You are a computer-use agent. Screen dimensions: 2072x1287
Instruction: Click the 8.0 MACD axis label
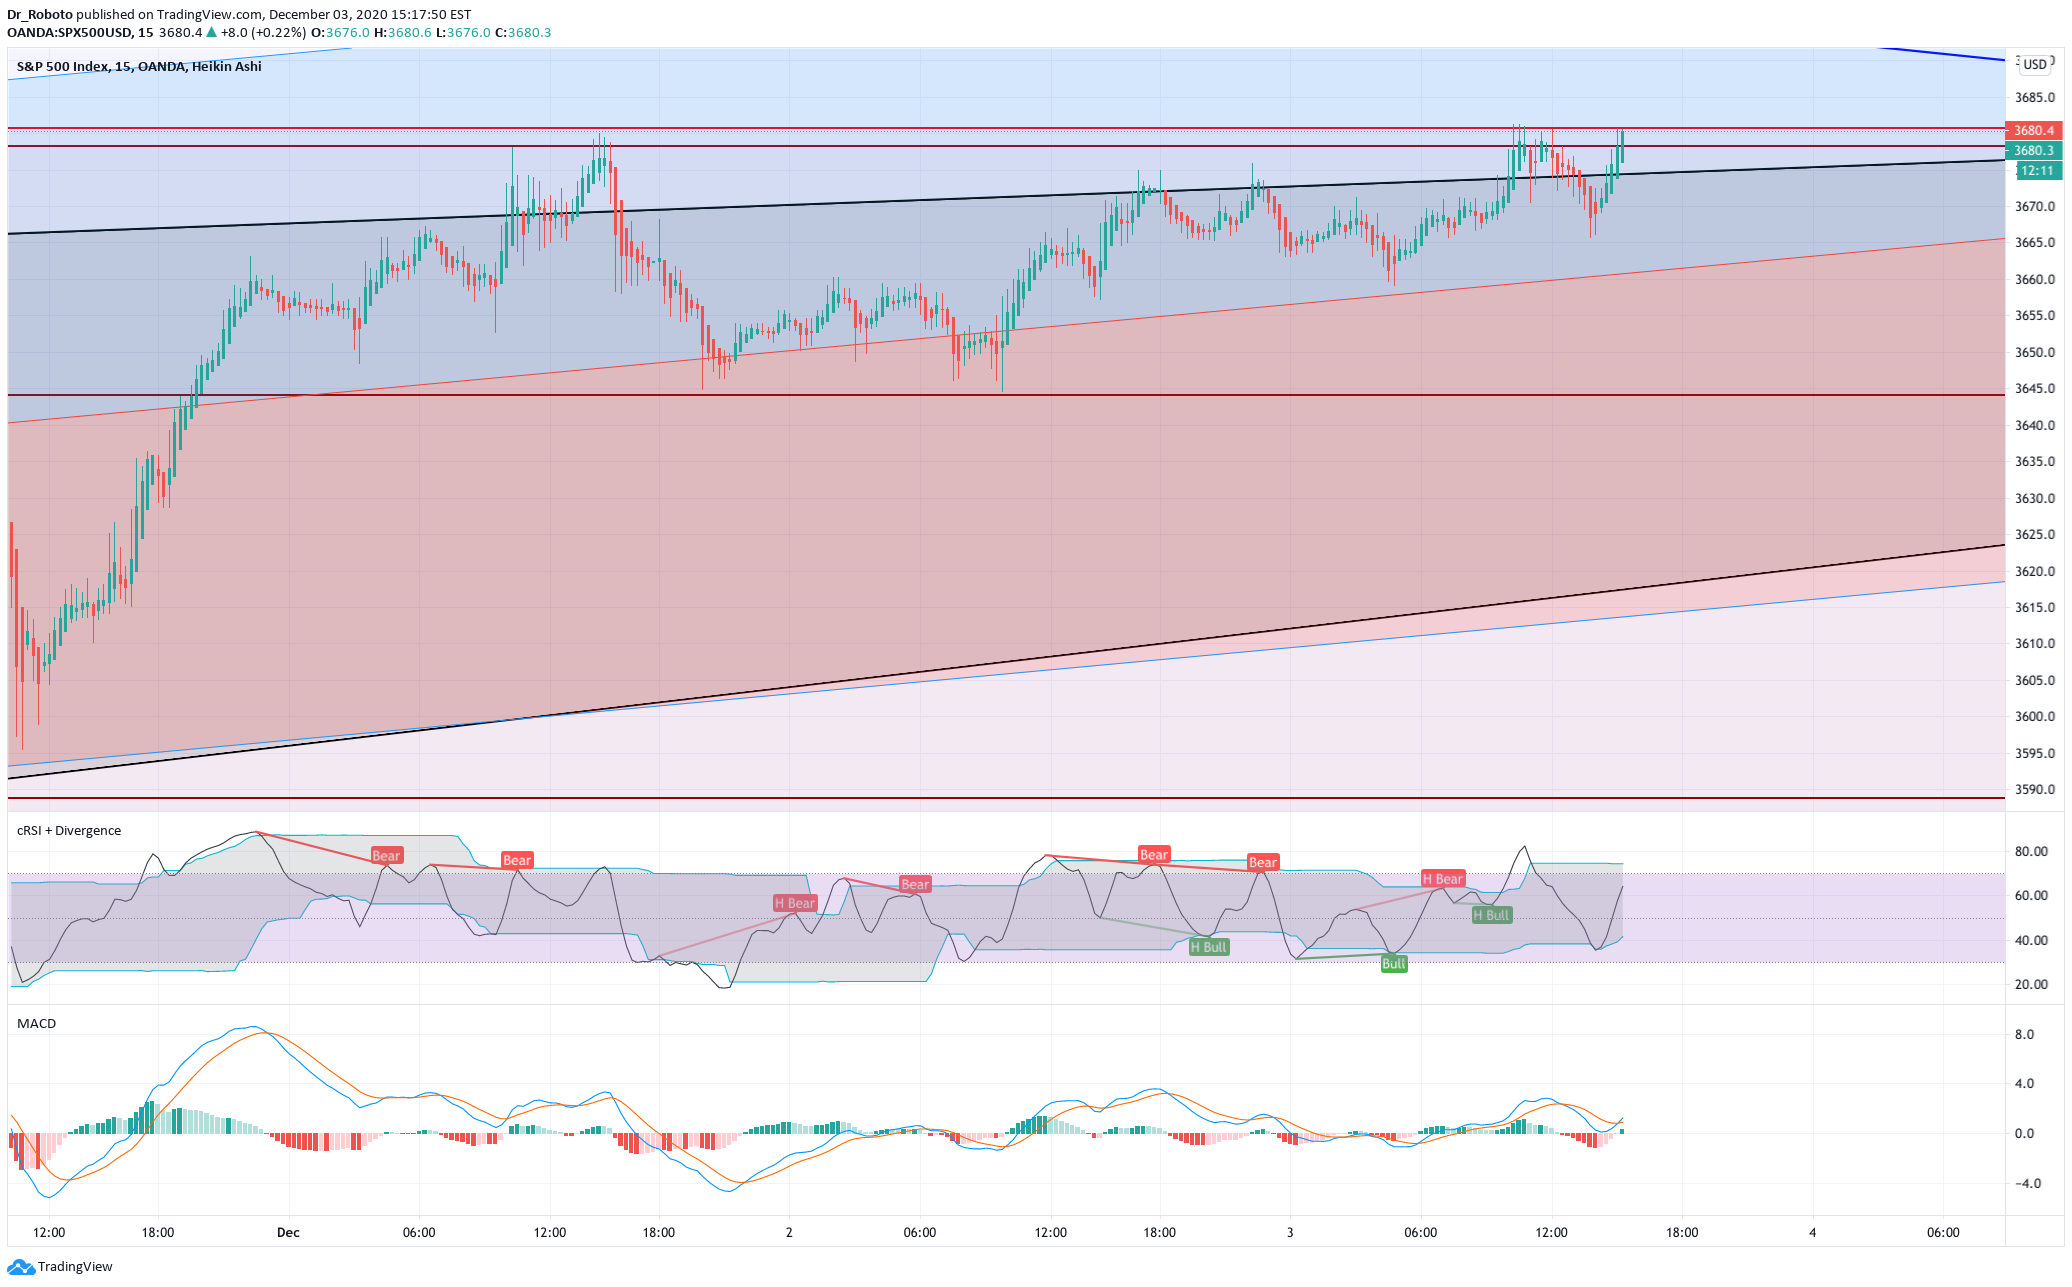coord(2024,1035)
